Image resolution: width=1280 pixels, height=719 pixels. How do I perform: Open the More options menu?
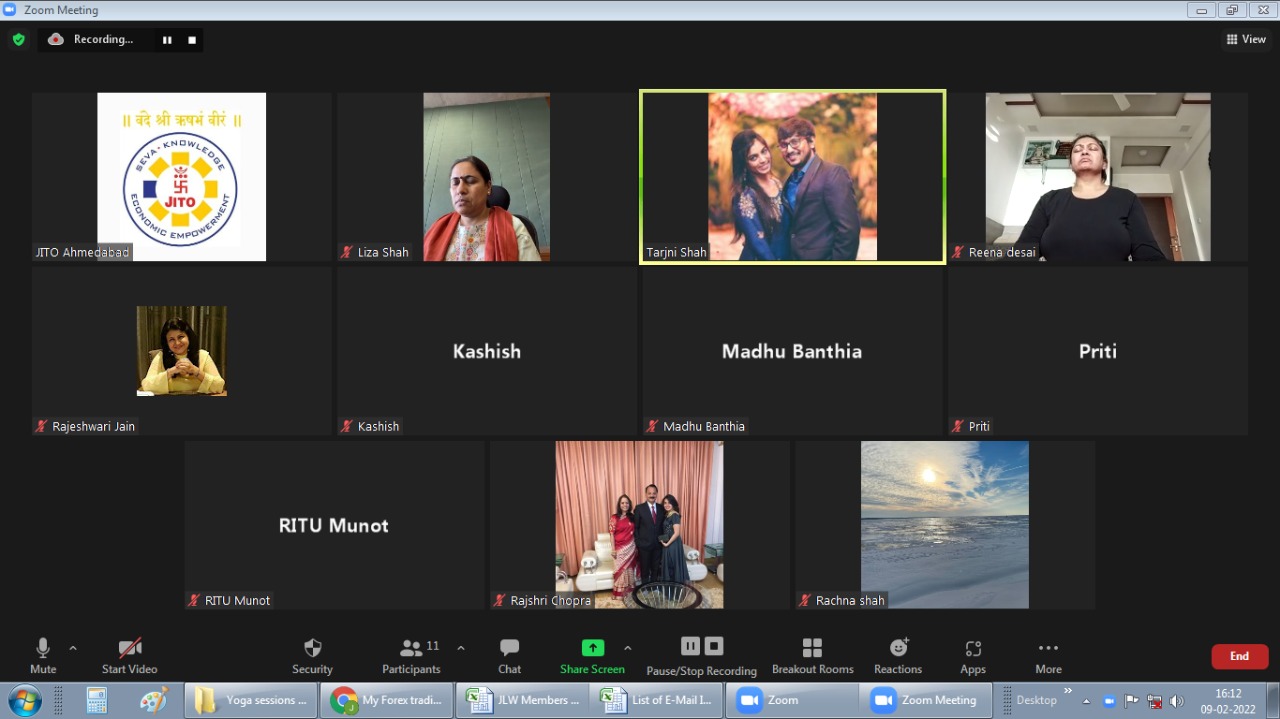tap(1048, 656)
